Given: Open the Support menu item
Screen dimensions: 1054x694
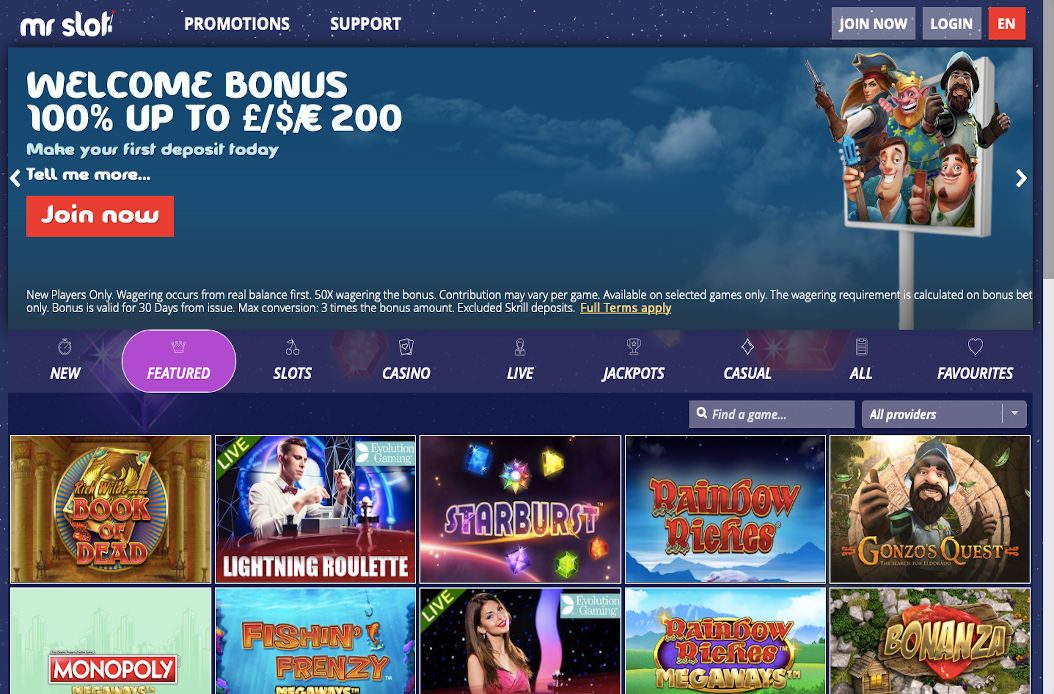Looking at the screenshot, I should pos(366,24).
